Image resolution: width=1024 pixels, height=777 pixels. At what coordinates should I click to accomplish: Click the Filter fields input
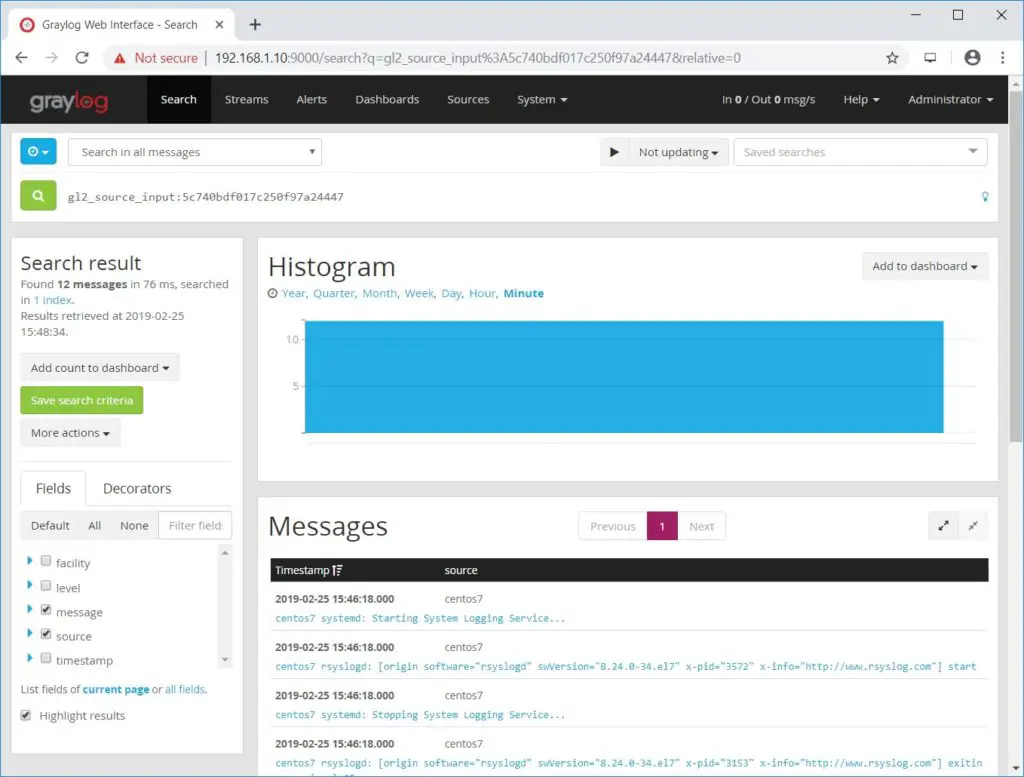pos(195,526)
